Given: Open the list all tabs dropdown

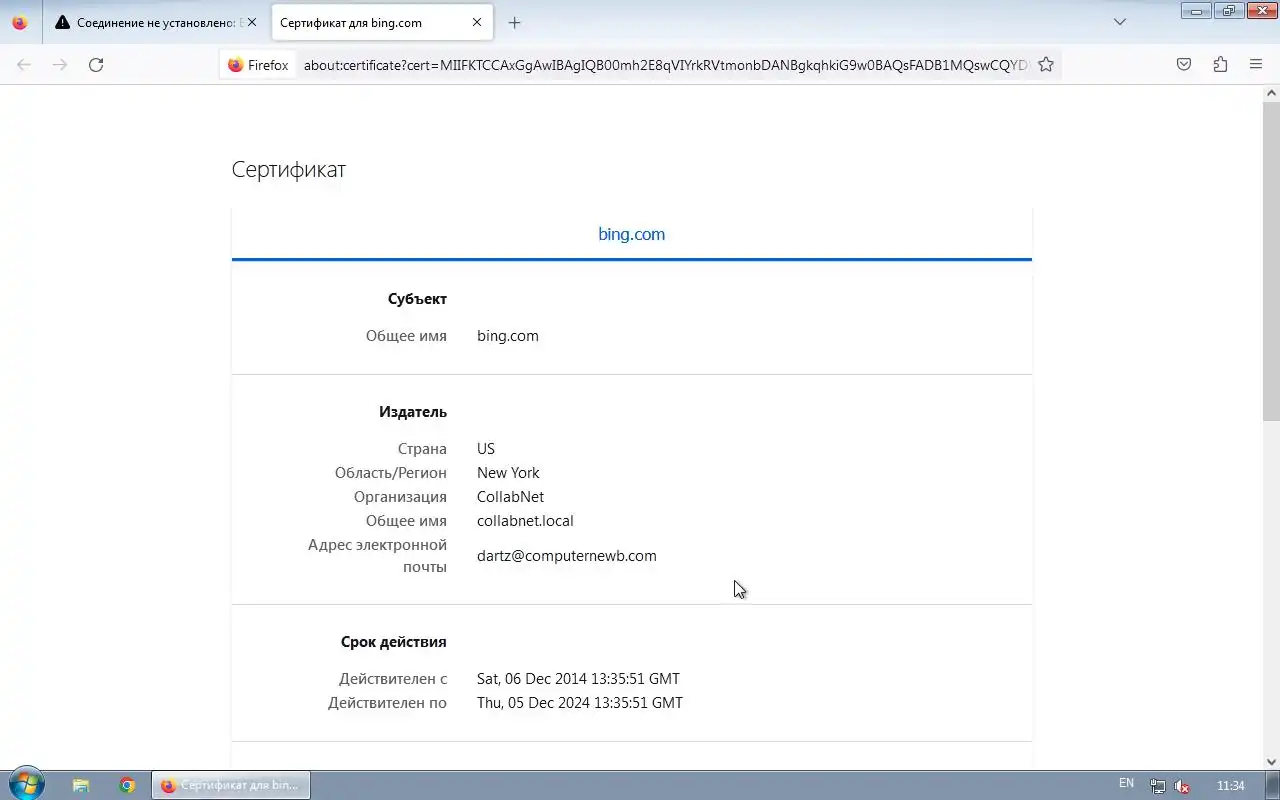Looking at the screenshot, I should click(1120, 22).
